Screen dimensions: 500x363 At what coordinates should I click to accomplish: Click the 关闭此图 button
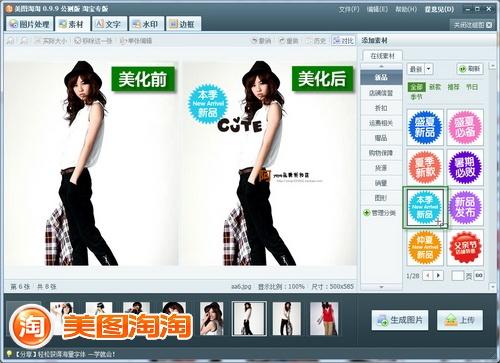pyautogui.click(x=473, y=25)
